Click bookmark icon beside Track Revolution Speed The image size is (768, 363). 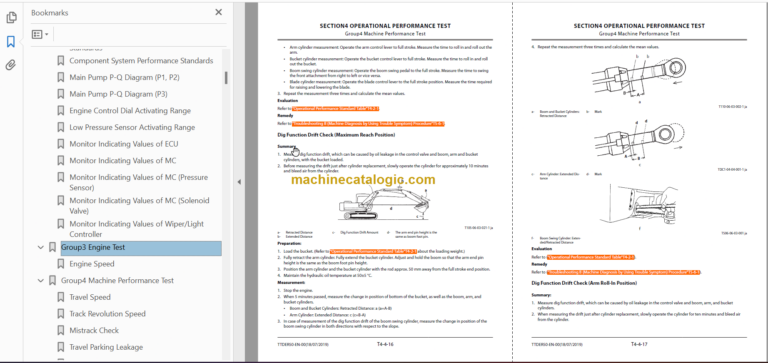(x=61, y=314)
